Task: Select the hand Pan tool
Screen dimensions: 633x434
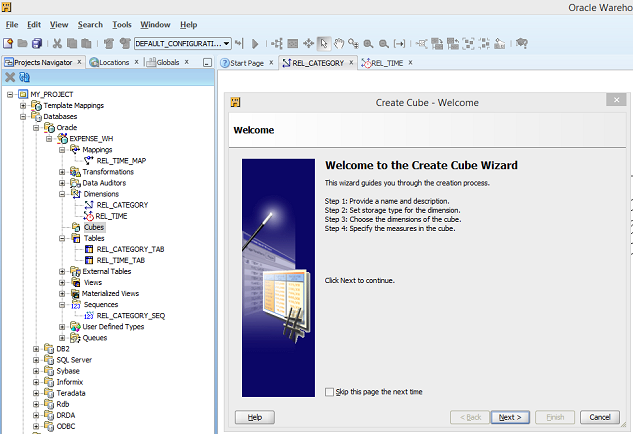Action: (338, 43)
